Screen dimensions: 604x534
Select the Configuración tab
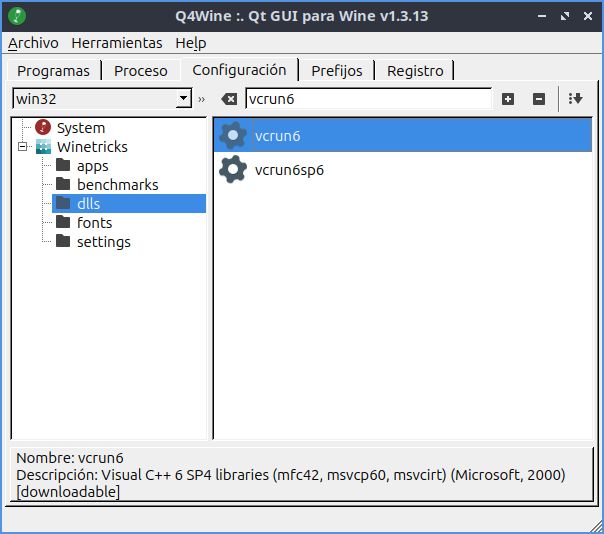click(x=239, y=70)
